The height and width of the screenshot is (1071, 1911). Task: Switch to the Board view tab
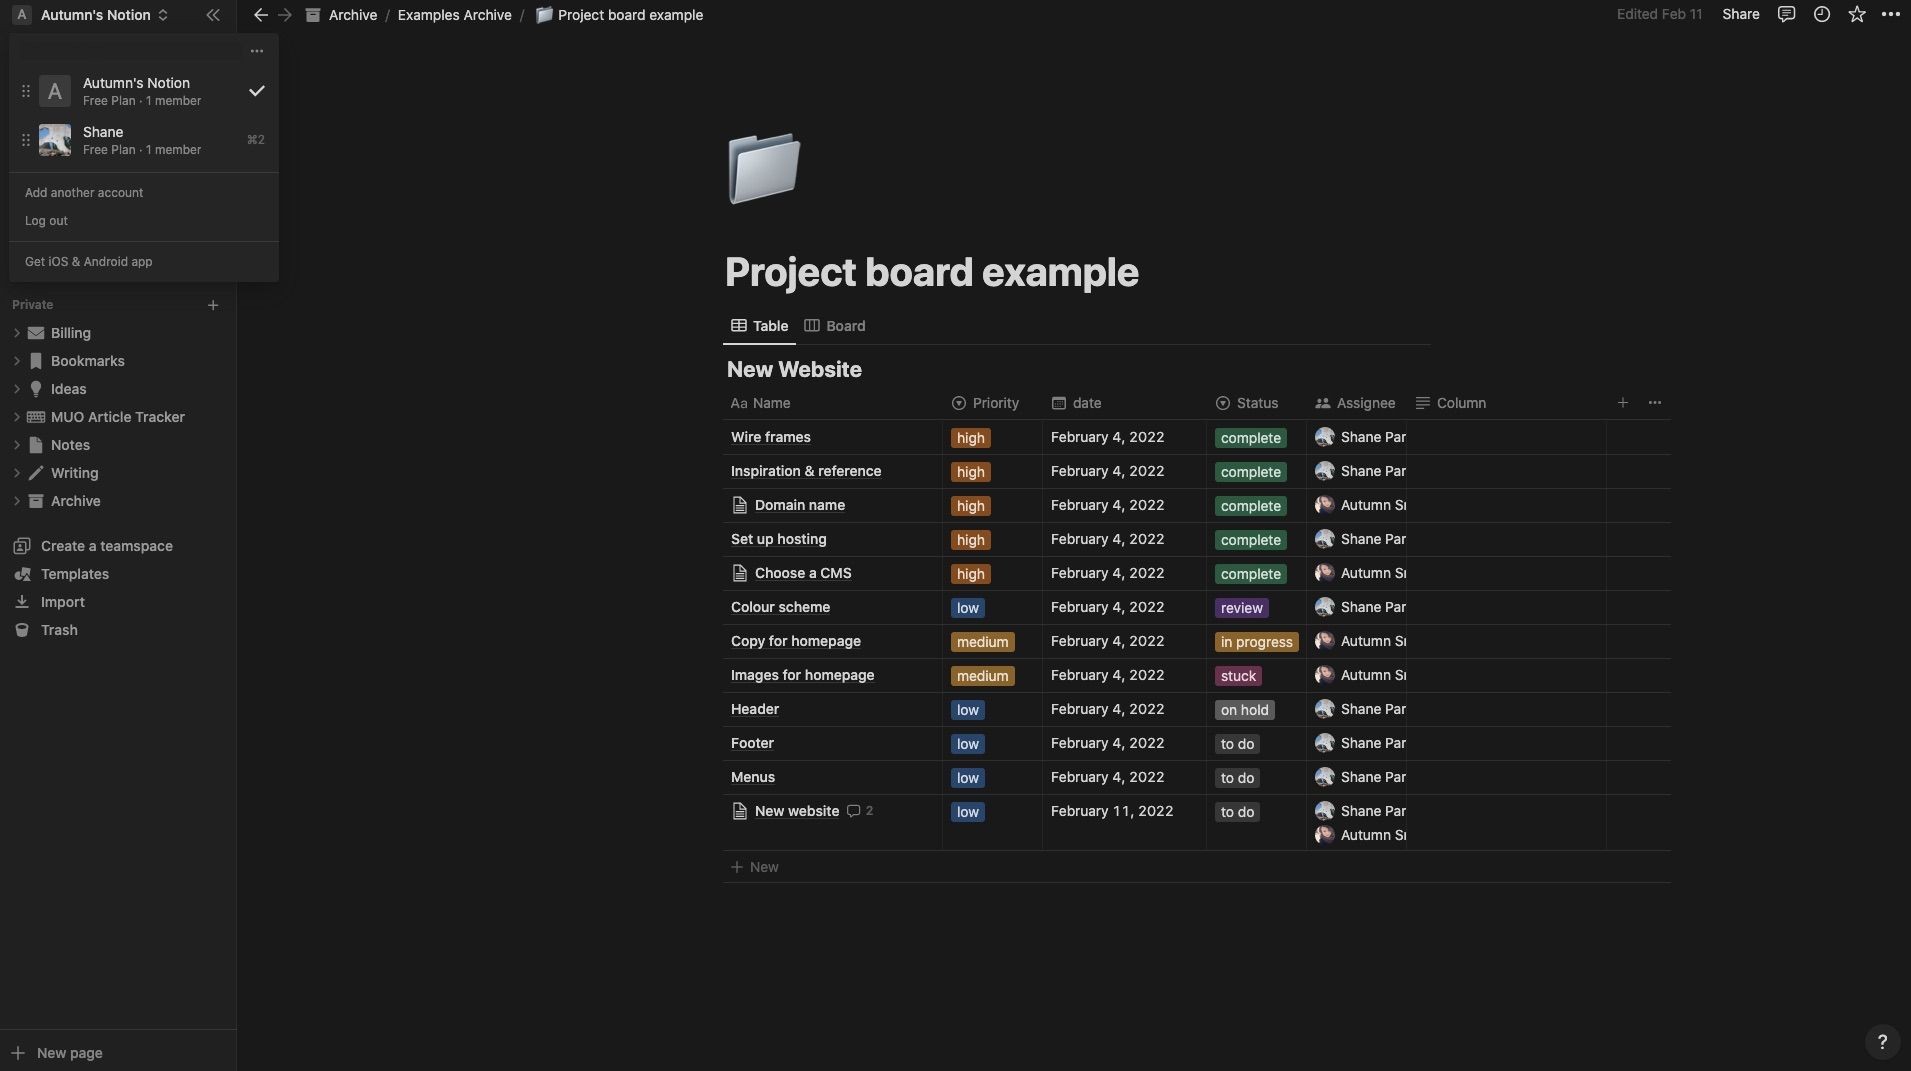(x=835, y=326)
